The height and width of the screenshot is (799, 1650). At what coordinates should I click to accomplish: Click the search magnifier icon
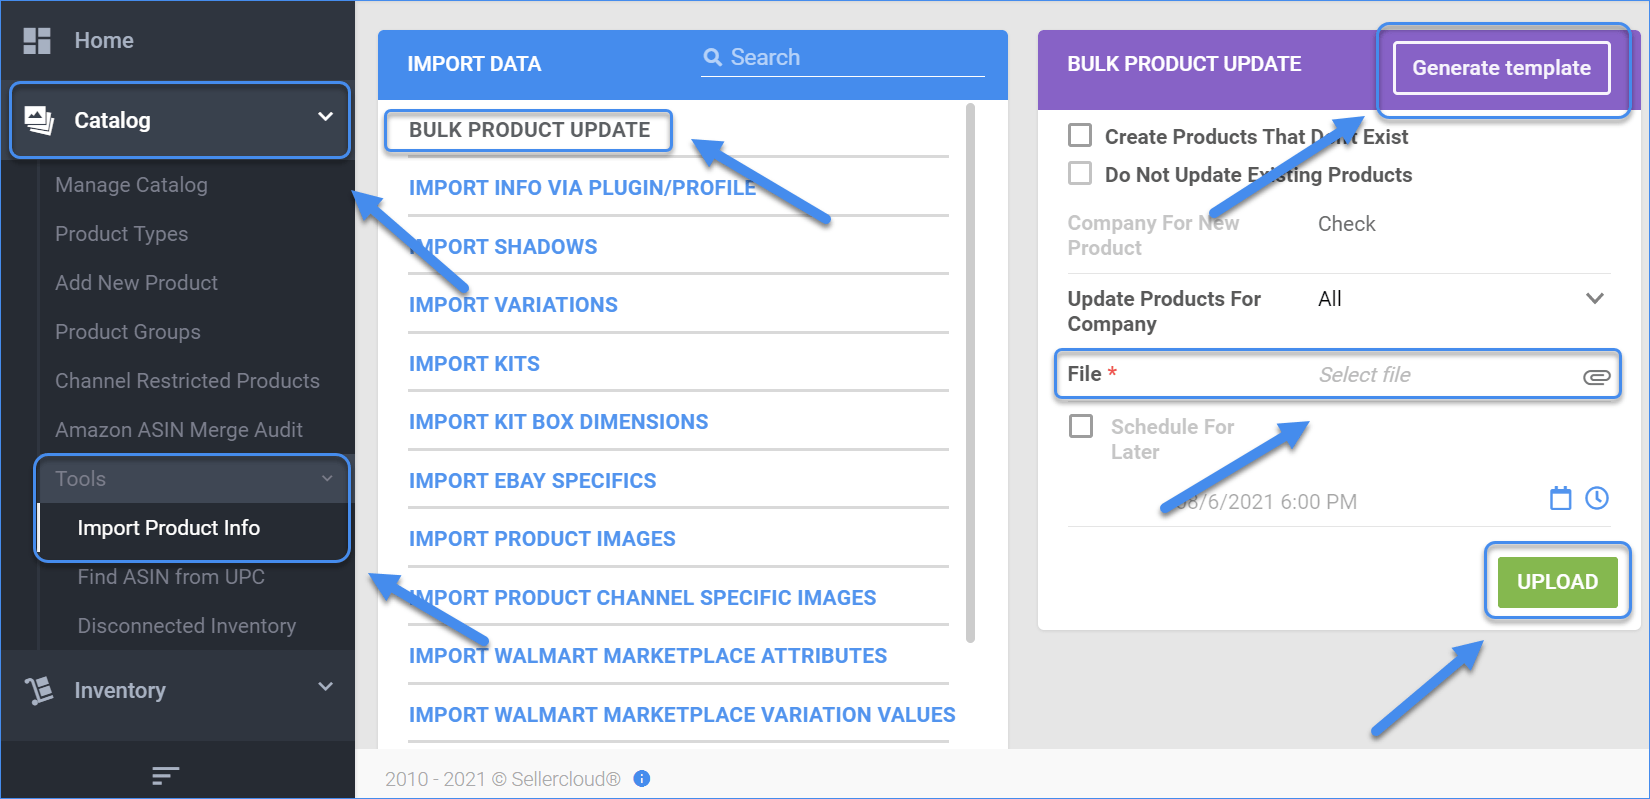(713, 57)
